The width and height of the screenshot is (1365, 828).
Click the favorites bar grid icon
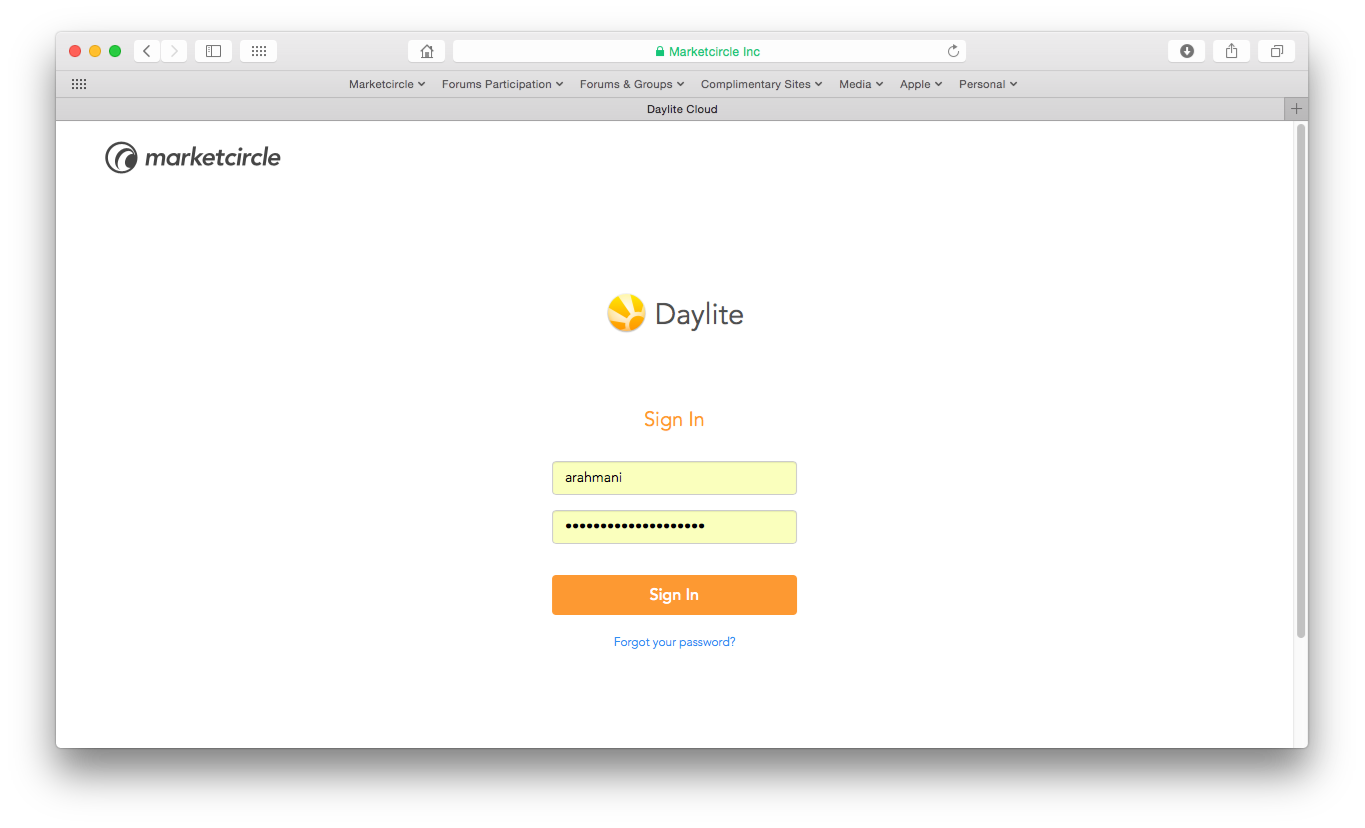pos(79,84)
